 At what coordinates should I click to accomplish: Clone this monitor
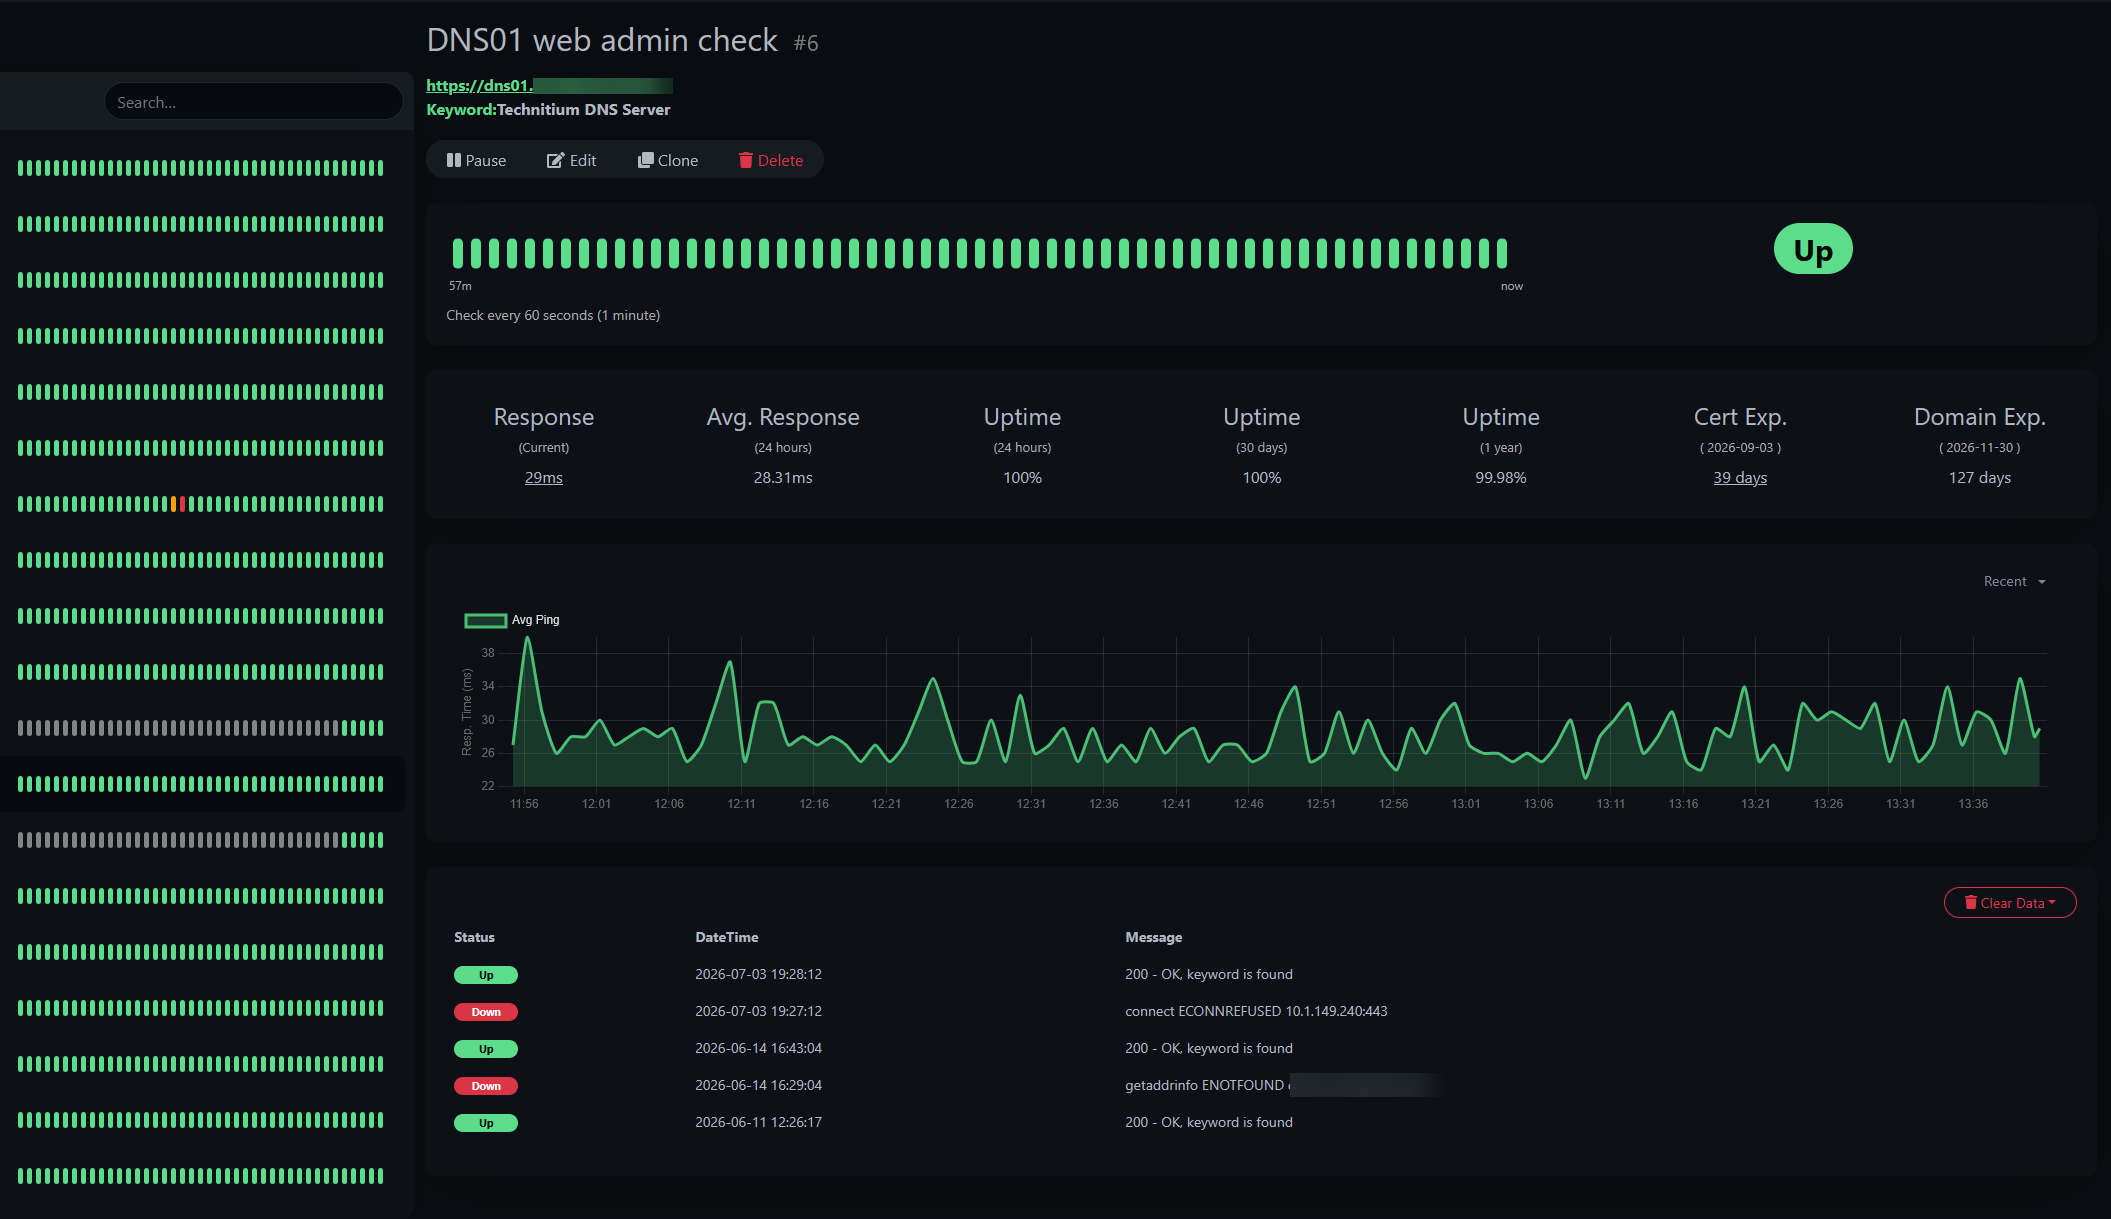[x=668, y=160]
